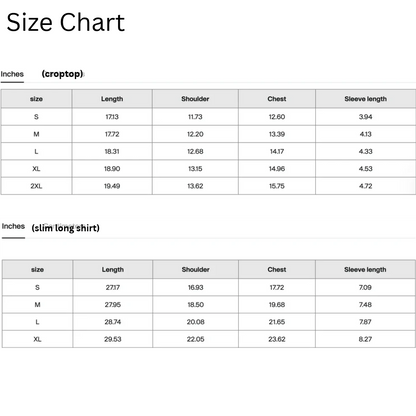Click croptop chest value 14.17

click(x=277, y=152)
